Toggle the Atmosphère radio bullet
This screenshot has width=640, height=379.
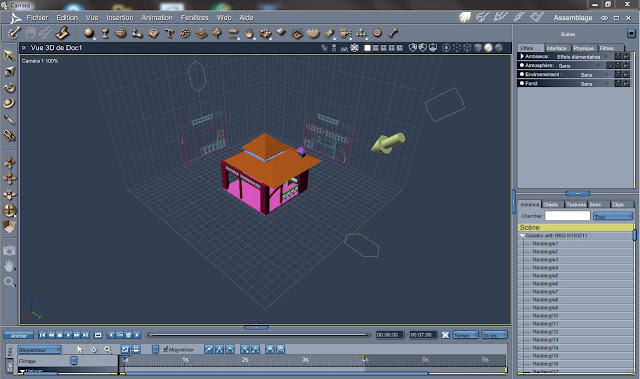point(522,65)
